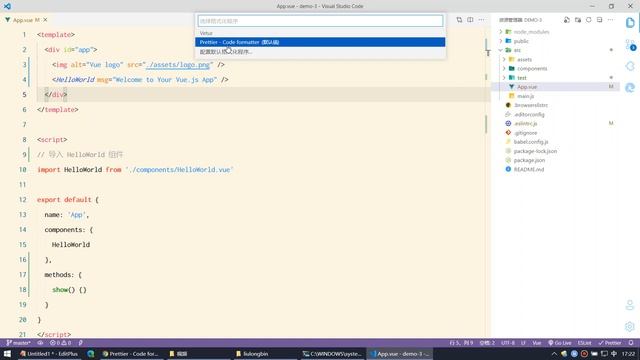
Task: Click the assets/logo.png path link in code
Action: pyautogui.click(x=179, y=64)
